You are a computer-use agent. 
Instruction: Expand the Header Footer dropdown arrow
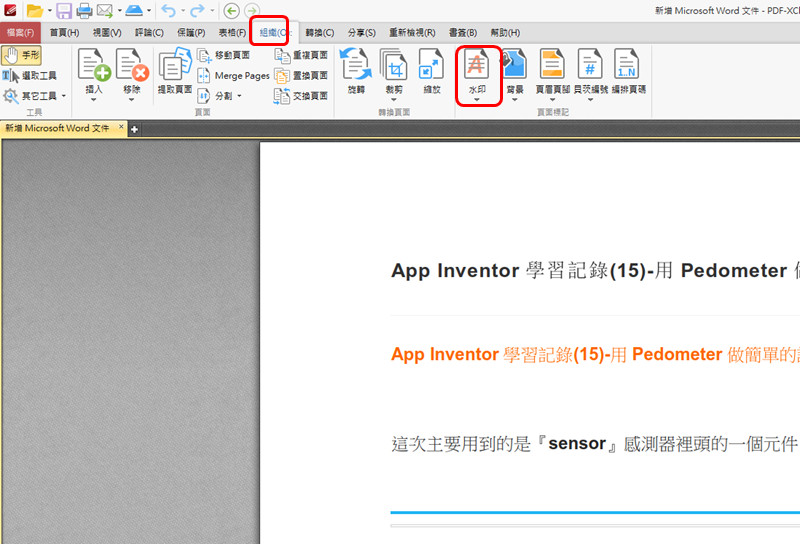point(553,100)
